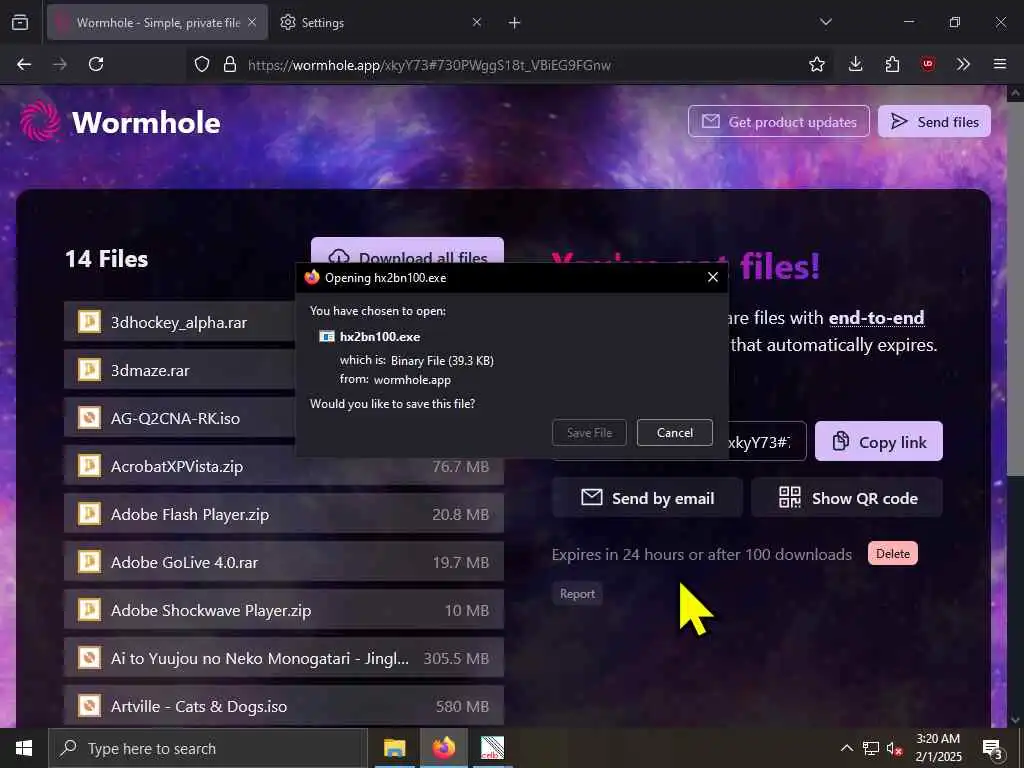Click the Delete button
Screen dimensions: 1024x768
coord(892,553)
